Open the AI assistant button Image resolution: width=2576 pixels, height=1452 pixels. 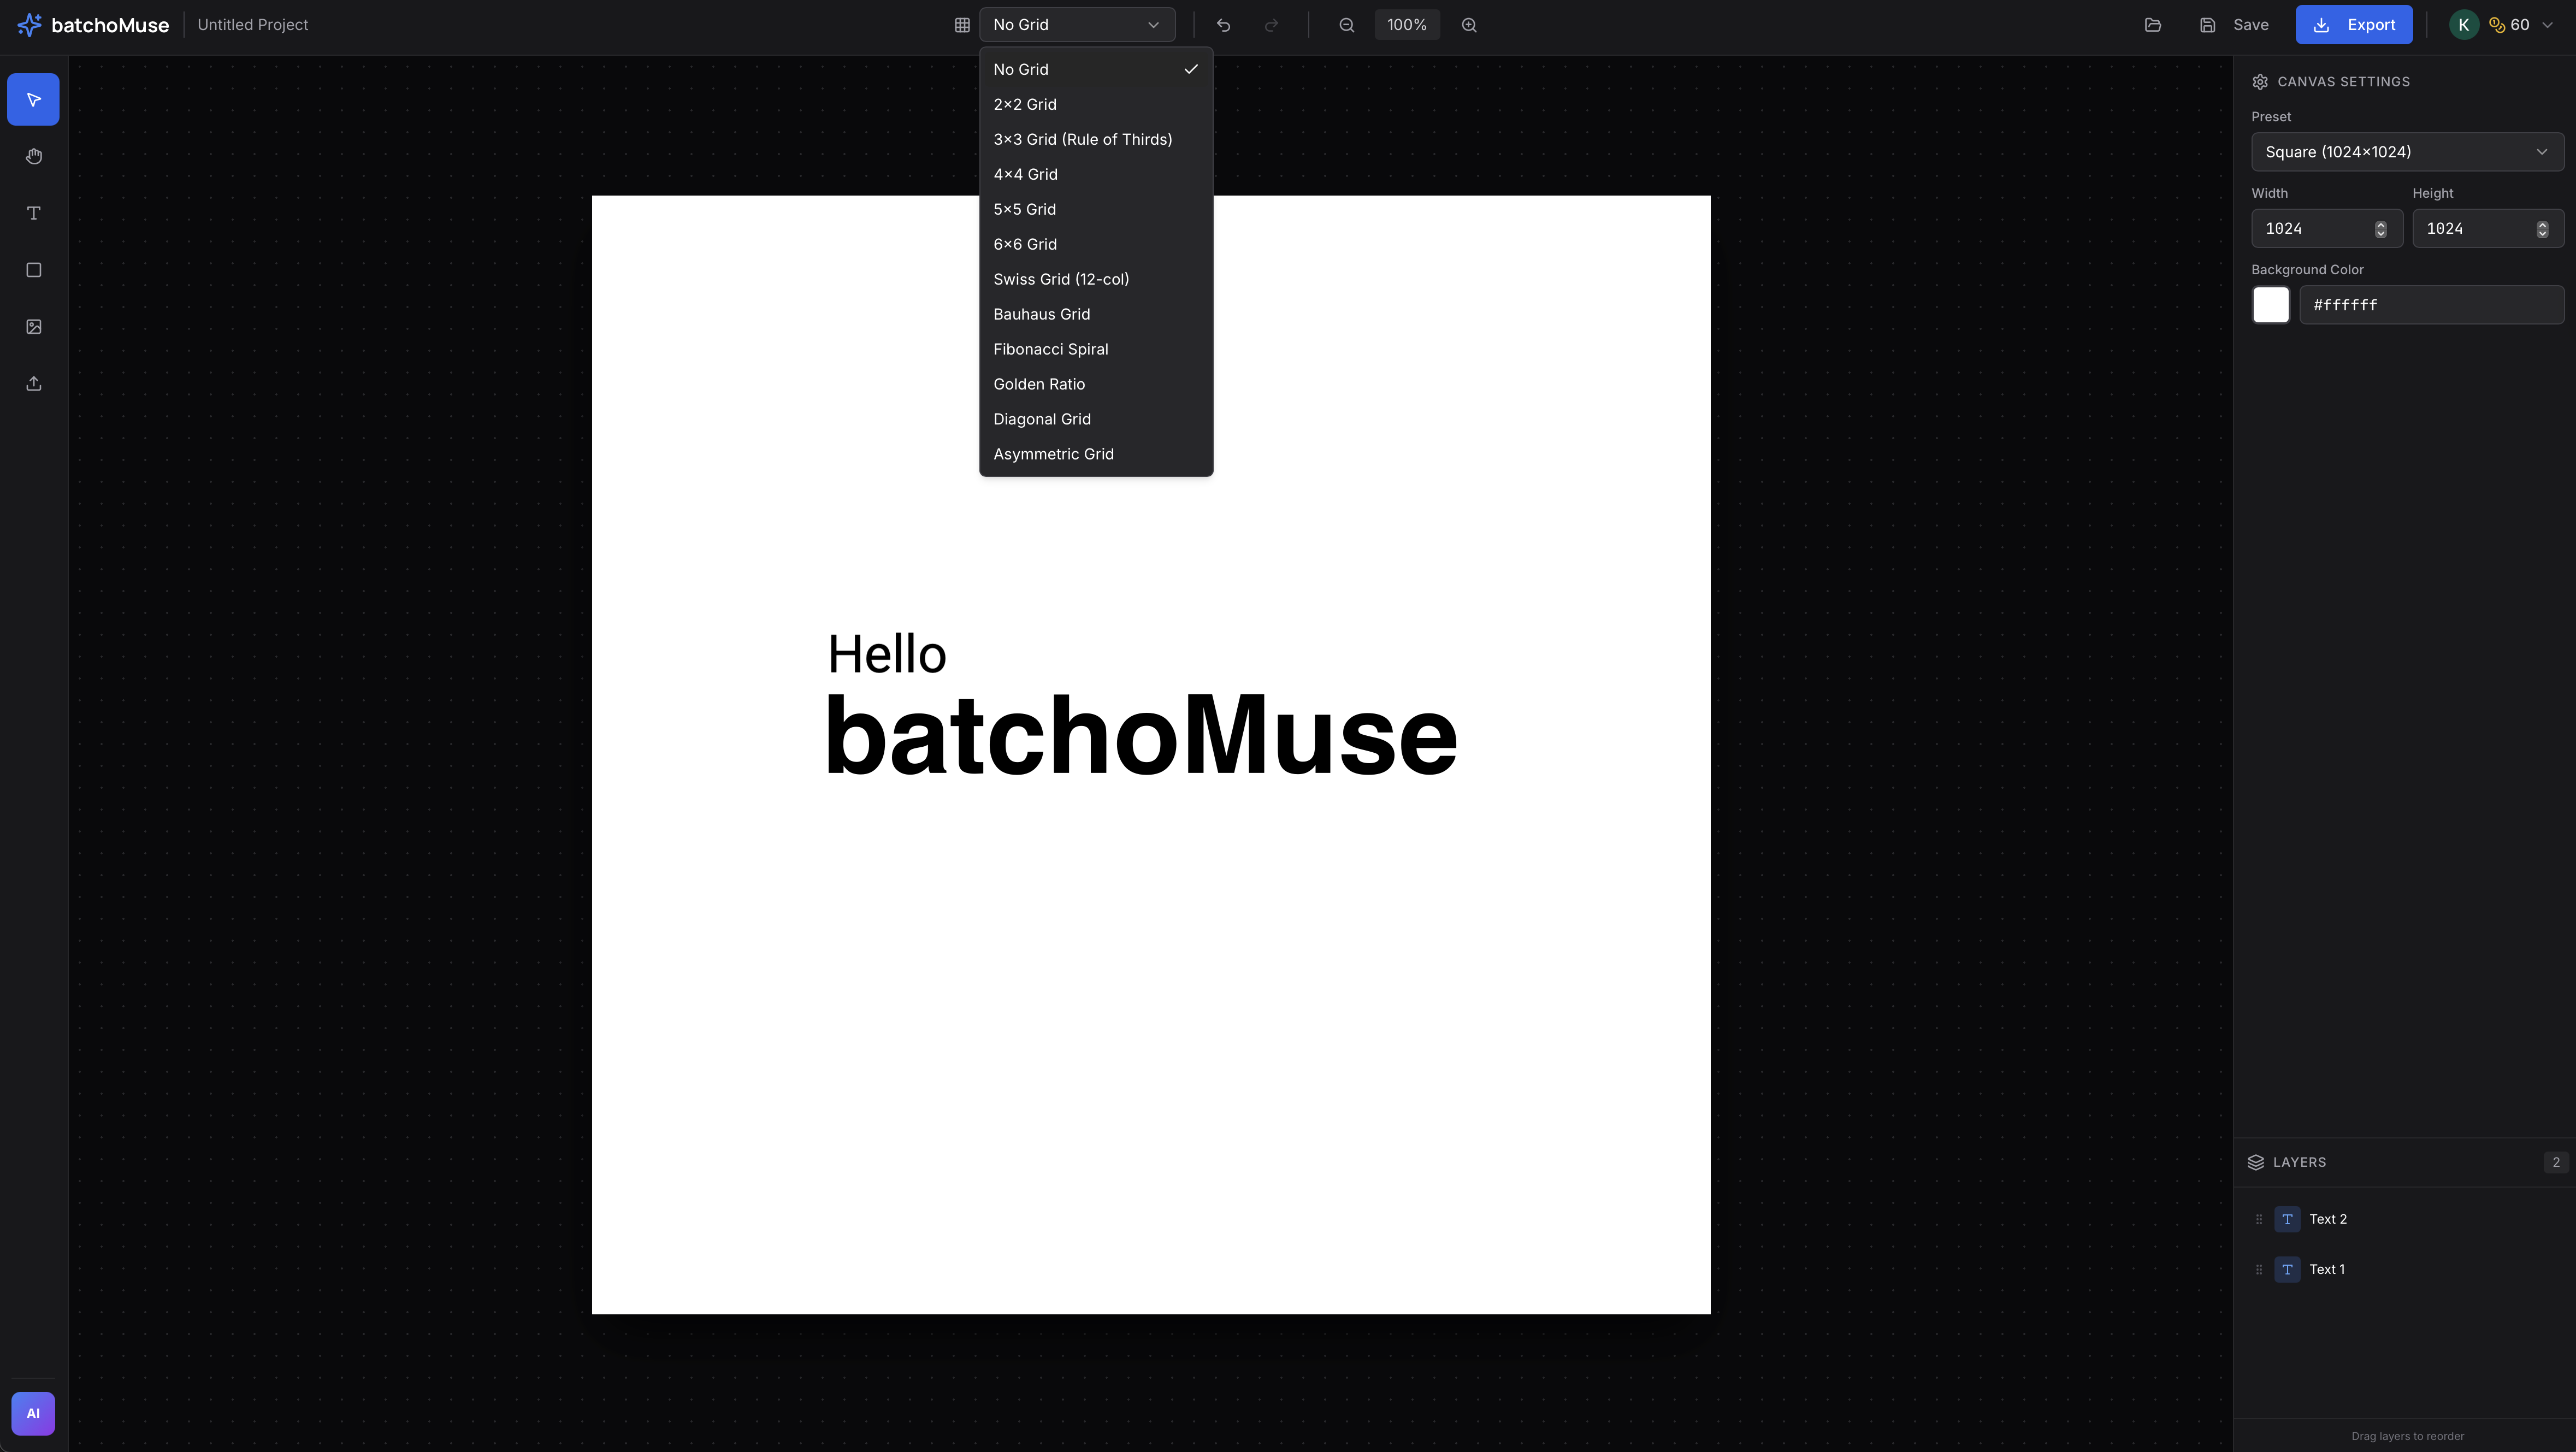tap(33, 1413)
